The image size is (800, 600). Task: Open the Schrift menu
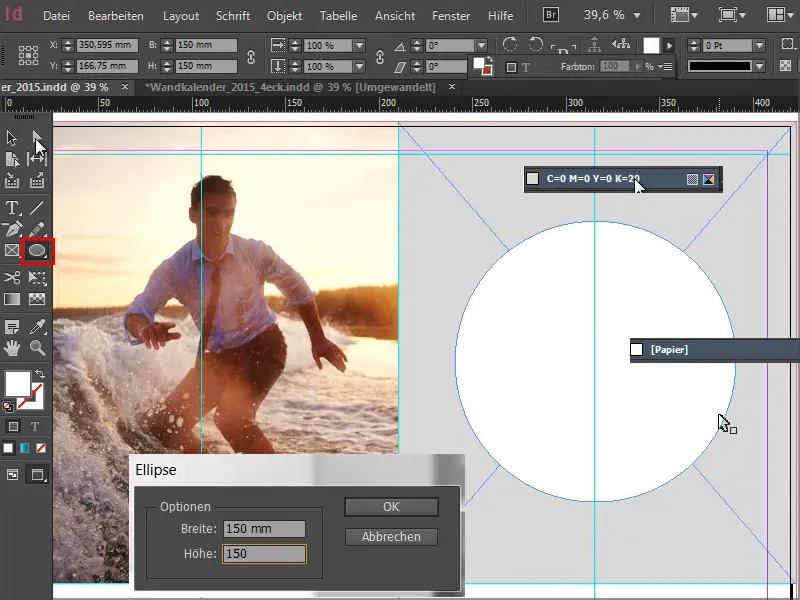(x=233, y=16)
